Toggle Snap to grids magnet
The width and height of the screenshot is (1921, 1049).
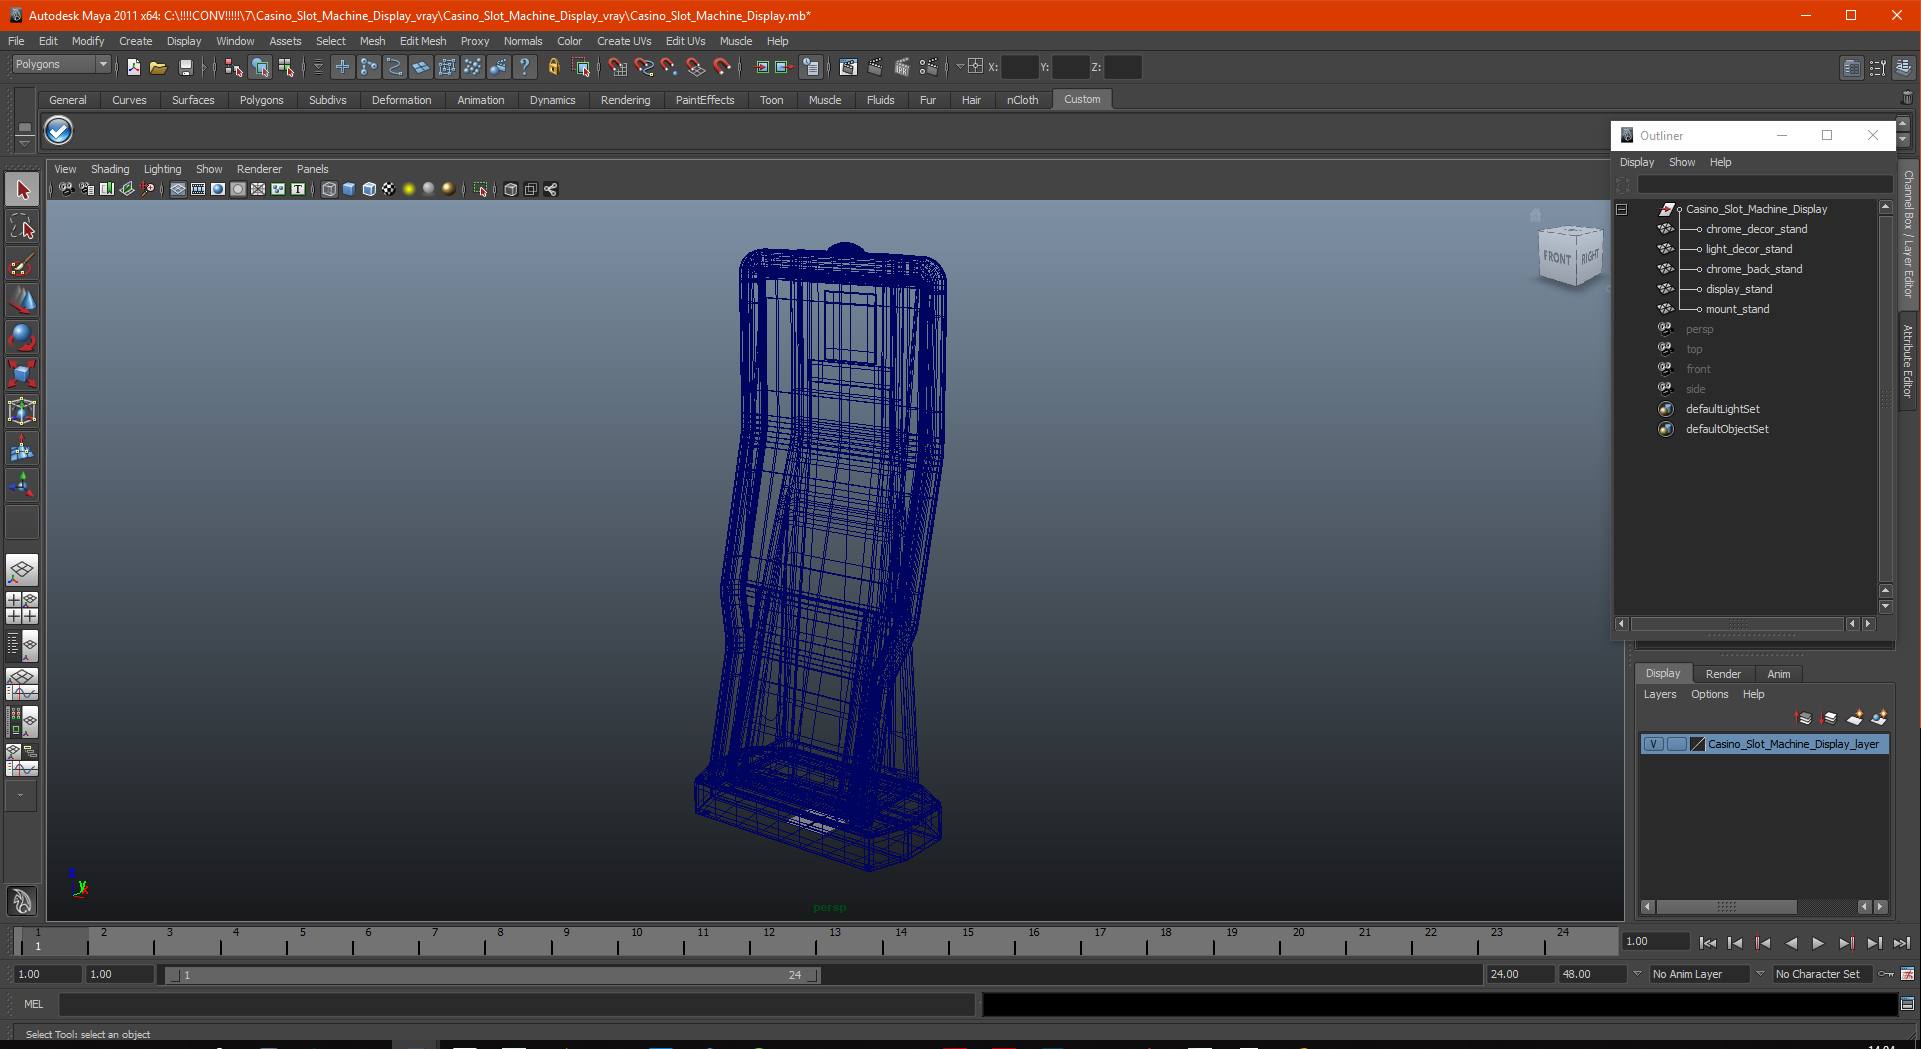pyautogui.click(x=617, y=67)
